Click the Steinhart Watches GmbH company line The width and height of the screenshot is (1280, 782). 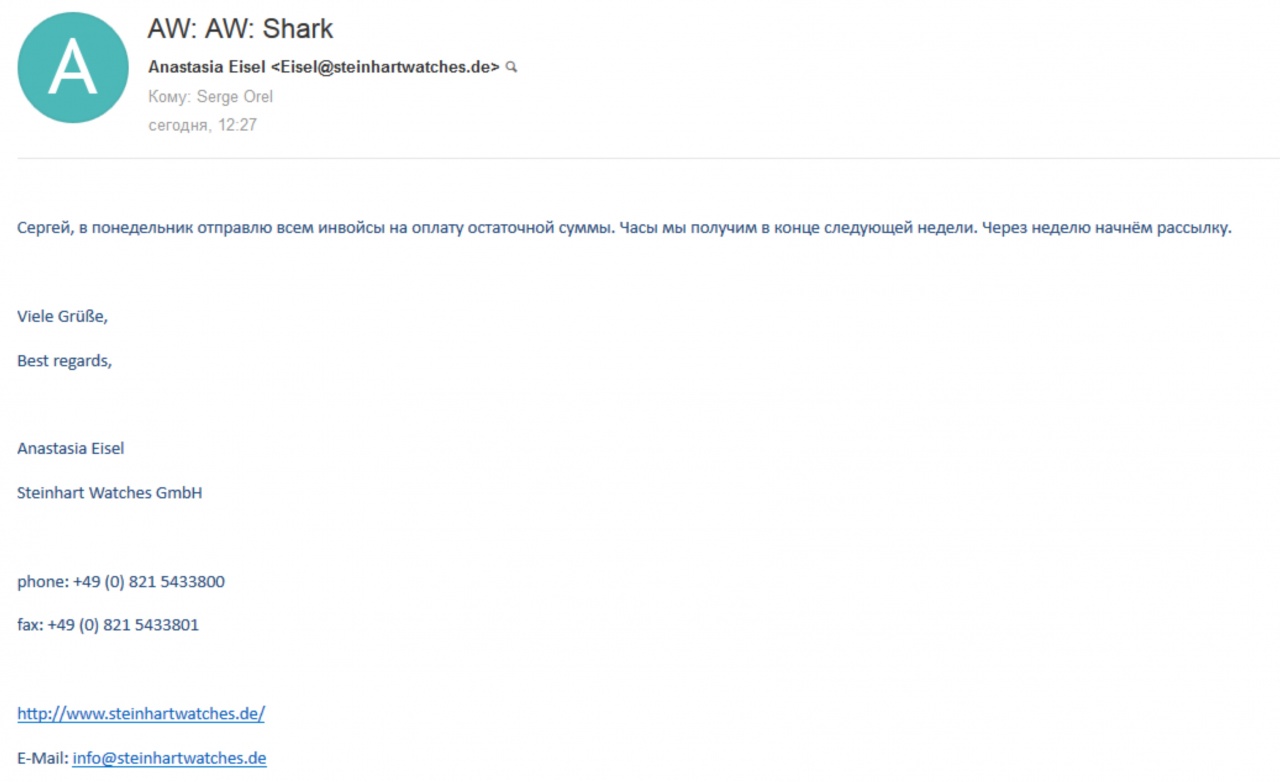pyautogui.click(x=110, y=493)
